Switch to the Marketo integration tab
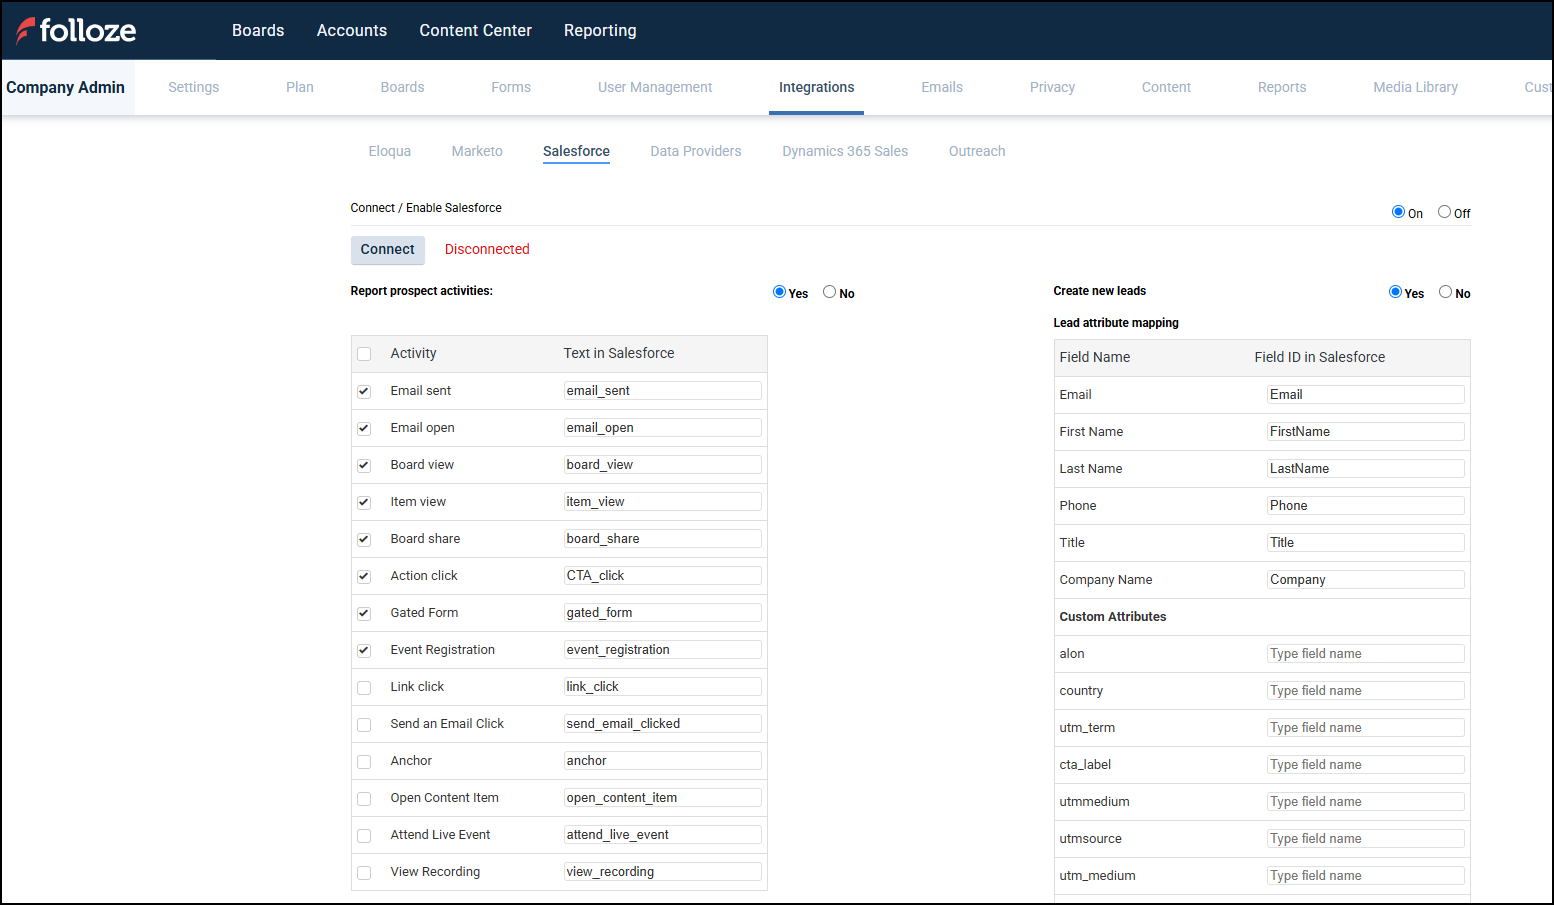 (477, 151)
